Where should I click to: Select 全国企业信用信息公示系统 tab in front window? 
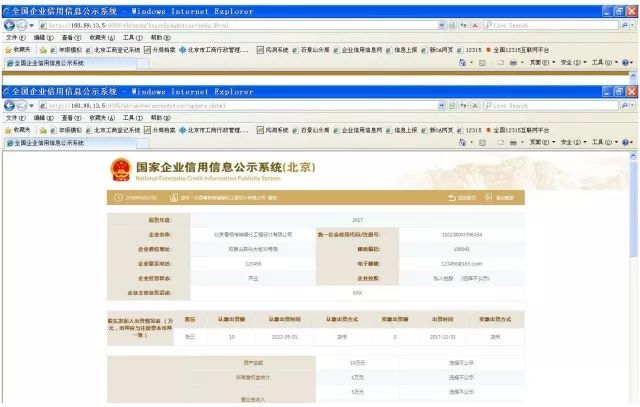70,143
